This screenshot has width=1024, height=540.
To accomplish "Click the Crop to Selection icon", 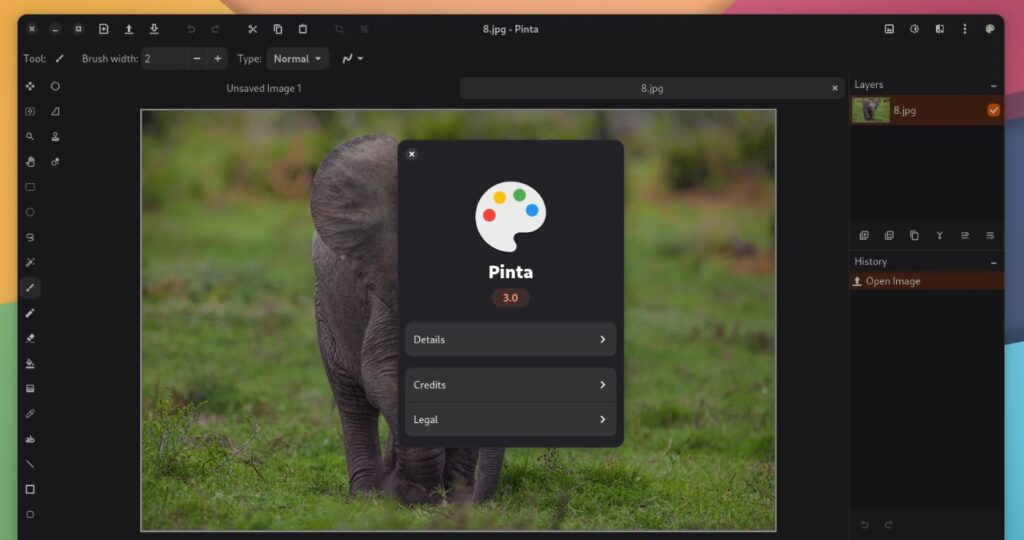I will click(339, 29).
